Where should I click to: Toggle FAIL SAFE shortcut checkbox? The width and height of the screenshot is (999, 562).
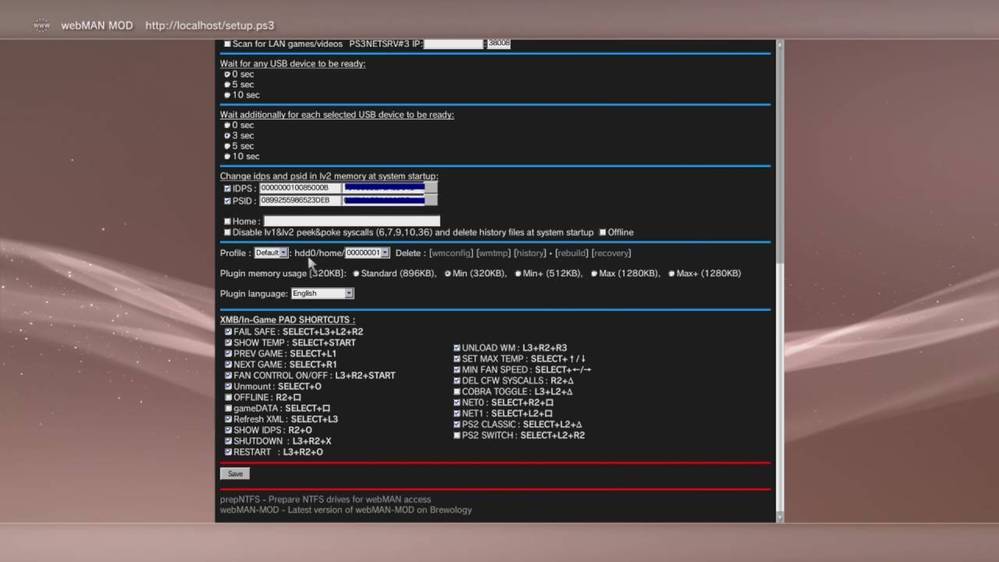point(228,332)
